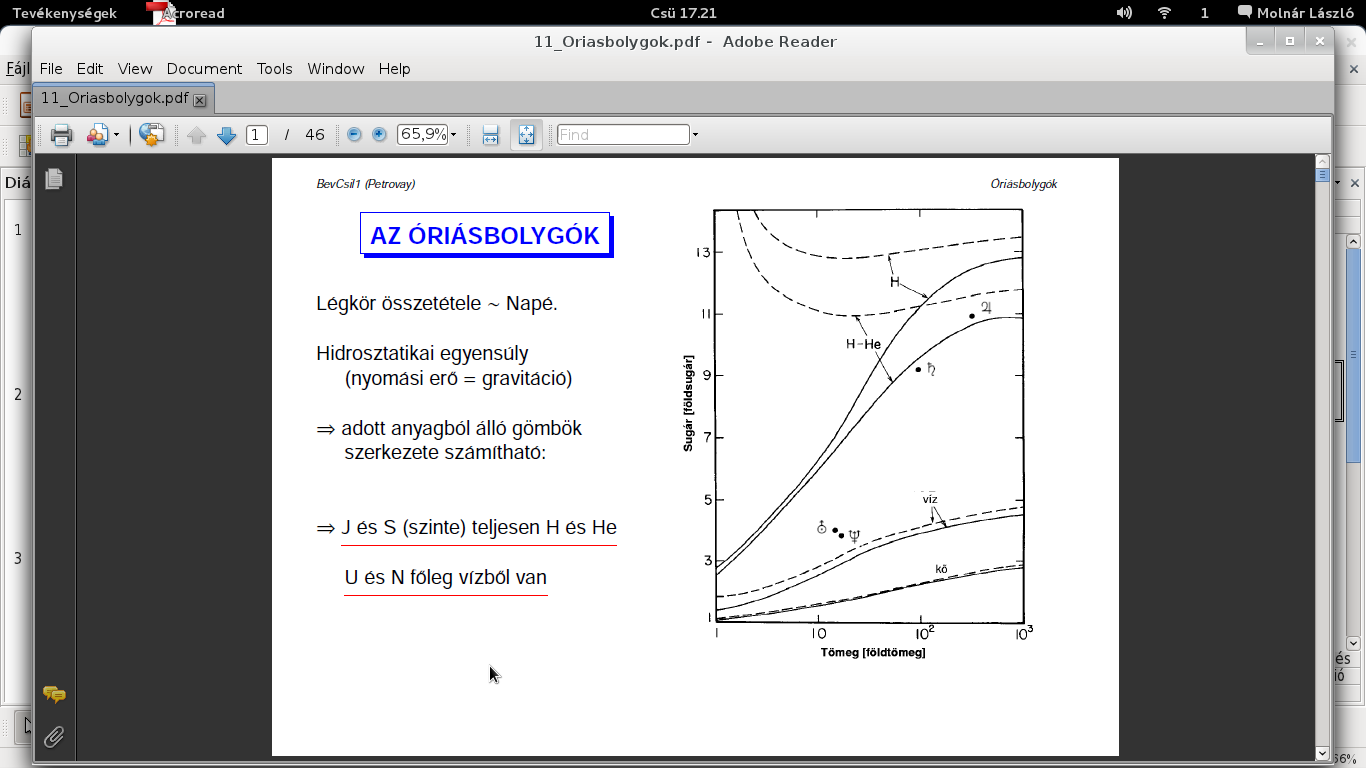
Task: Open the Comments panel icon
Action: coord(54,694)
